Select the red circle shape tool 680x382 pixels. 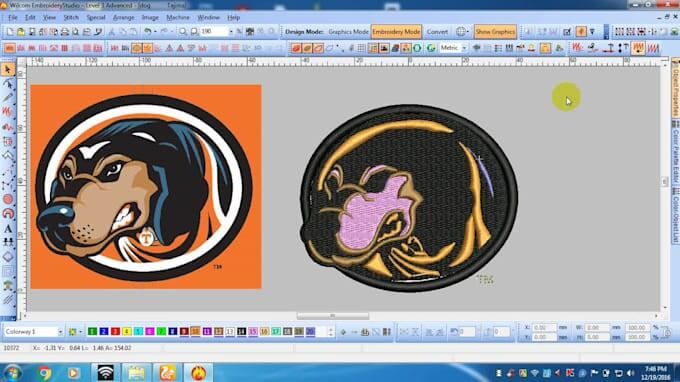[x=8, y=199]
